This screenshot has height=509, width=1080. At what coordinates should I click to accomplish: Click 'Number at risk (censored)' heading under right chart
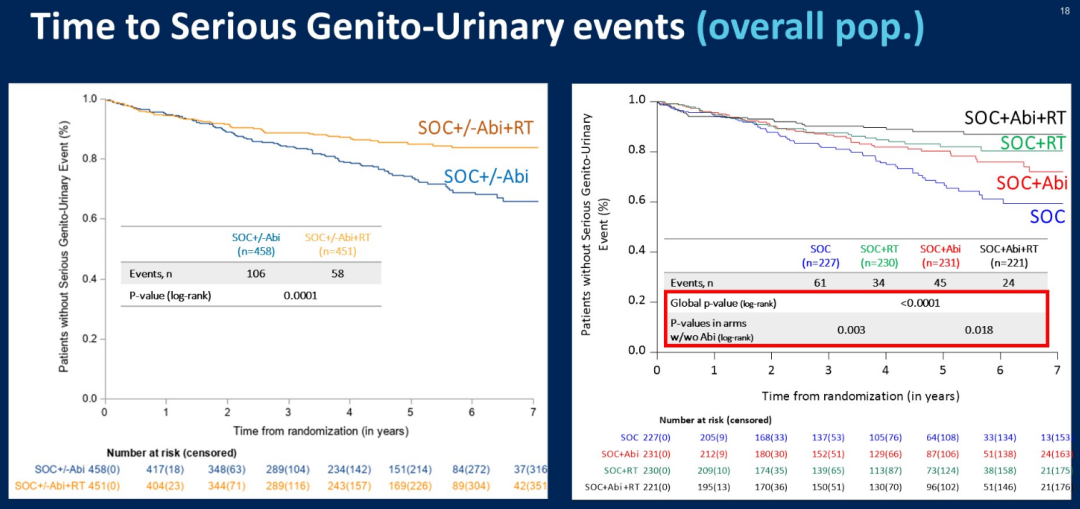[723, 420]
